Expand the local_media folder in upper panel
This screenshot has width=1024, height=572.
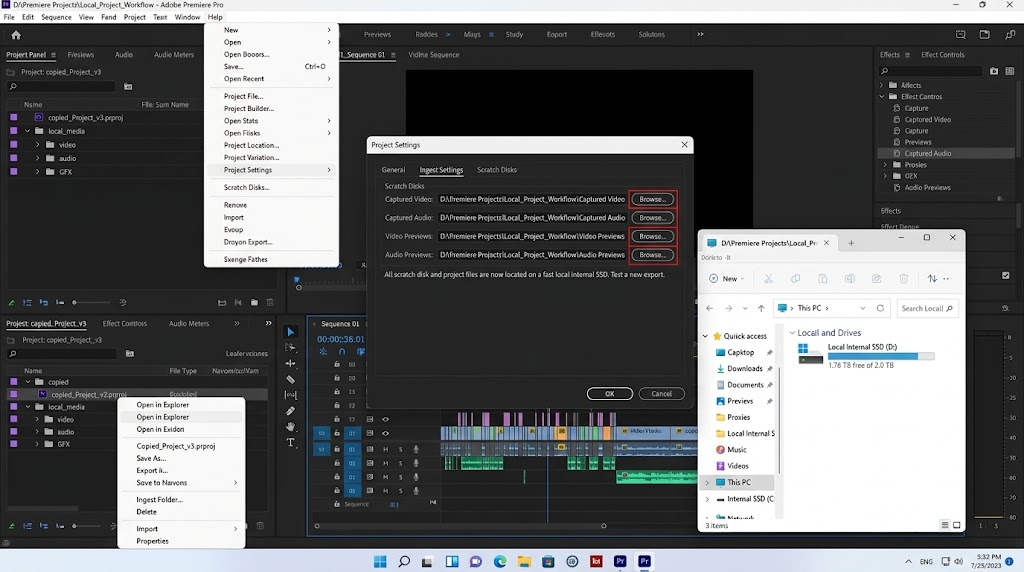pos(28,131)
